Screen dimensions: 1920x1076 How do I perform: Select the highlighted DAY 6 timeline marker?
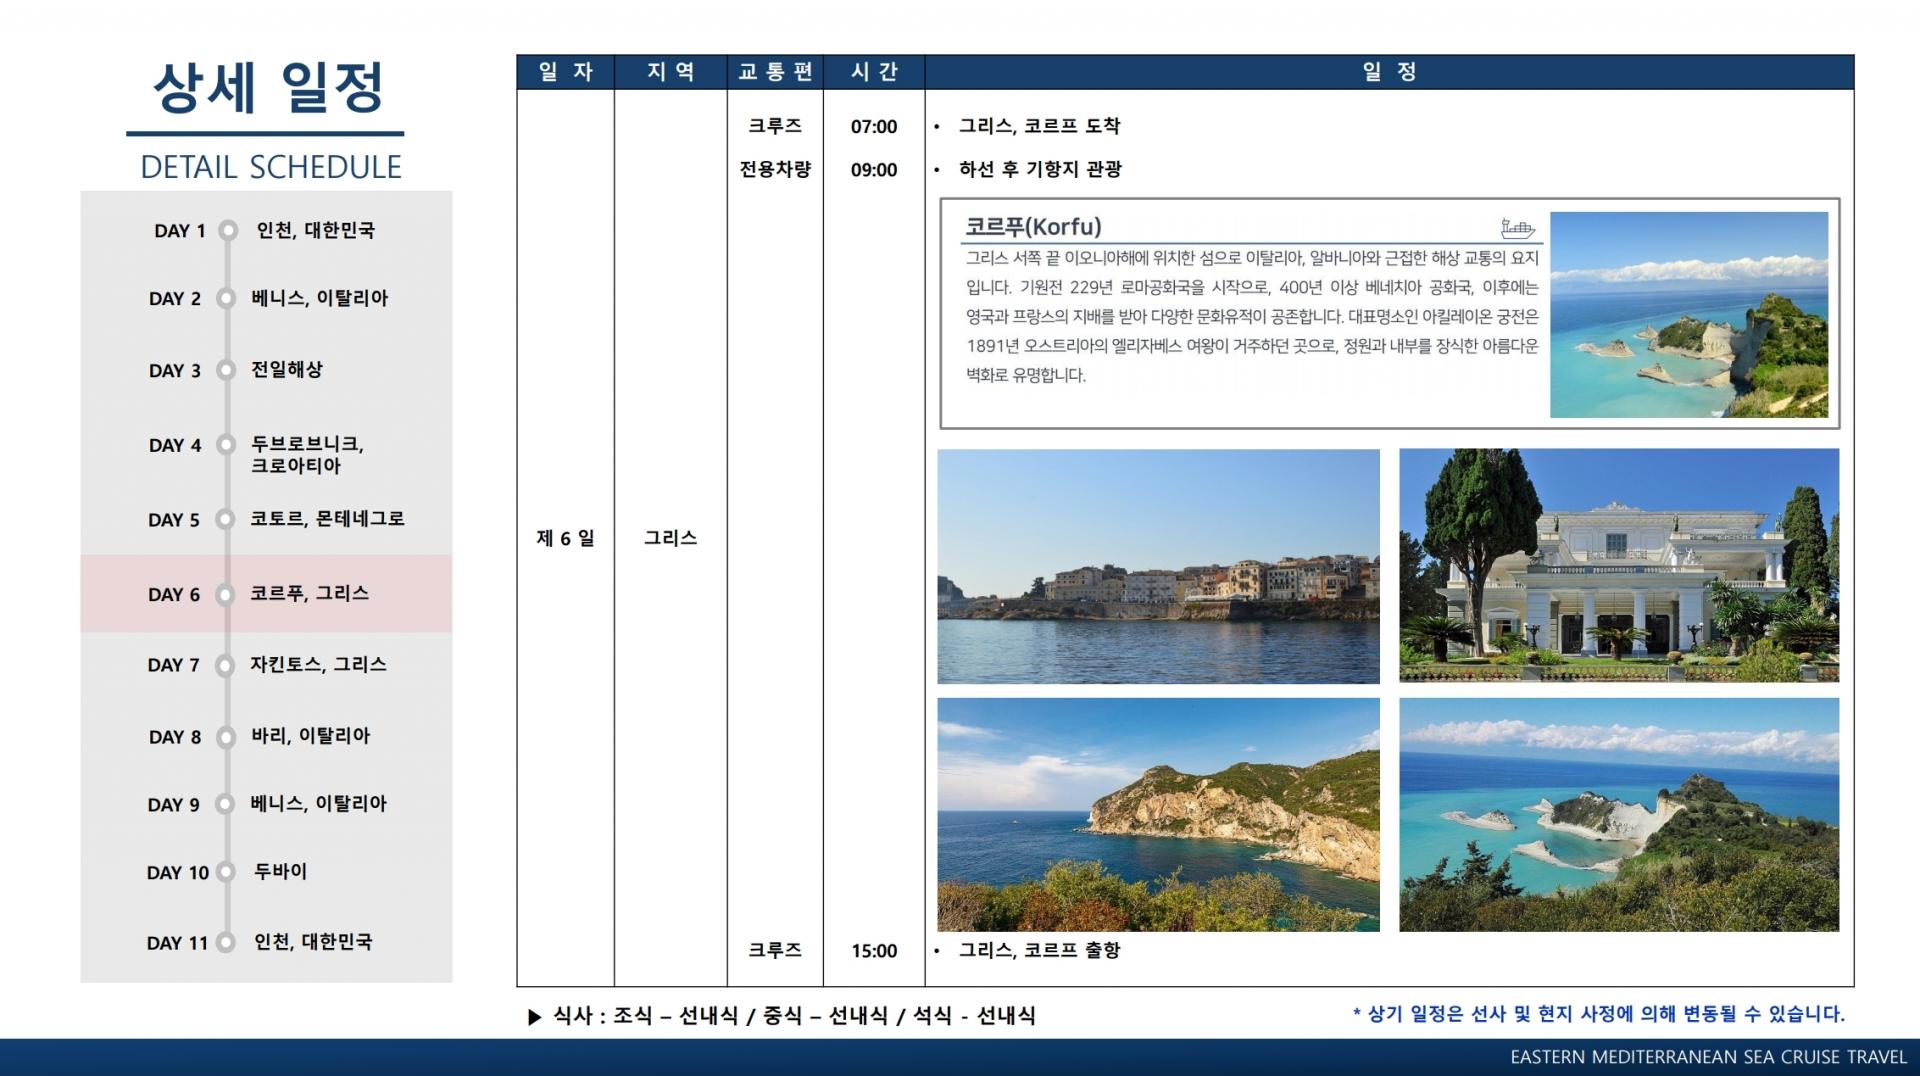pyautogui.click(x=227, y=594)
